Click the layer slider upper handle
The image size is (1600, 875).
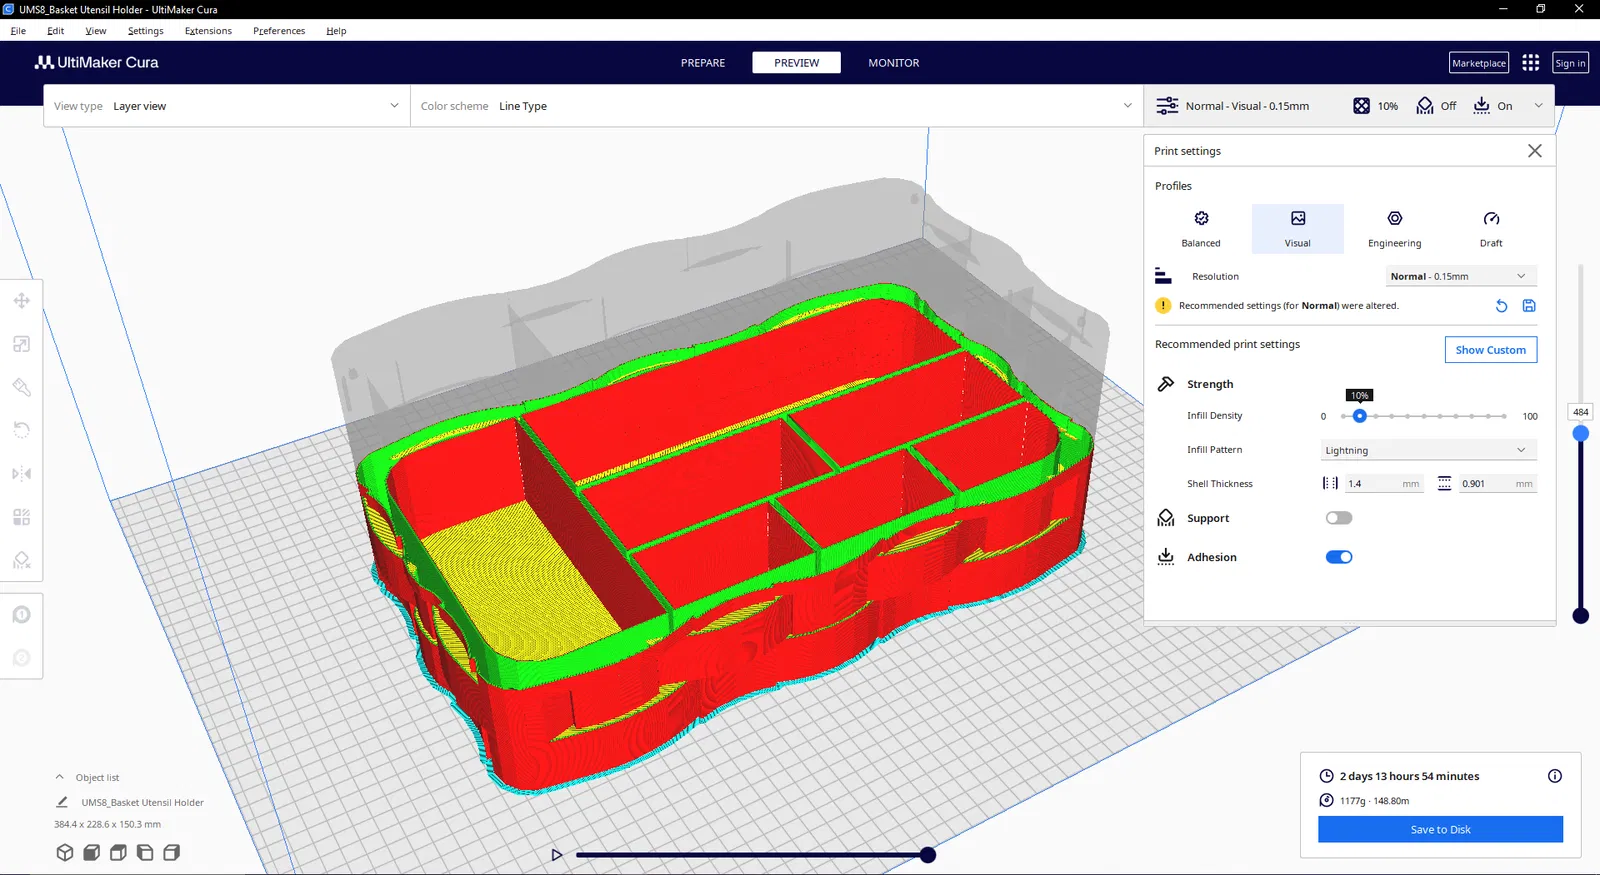1580,433
